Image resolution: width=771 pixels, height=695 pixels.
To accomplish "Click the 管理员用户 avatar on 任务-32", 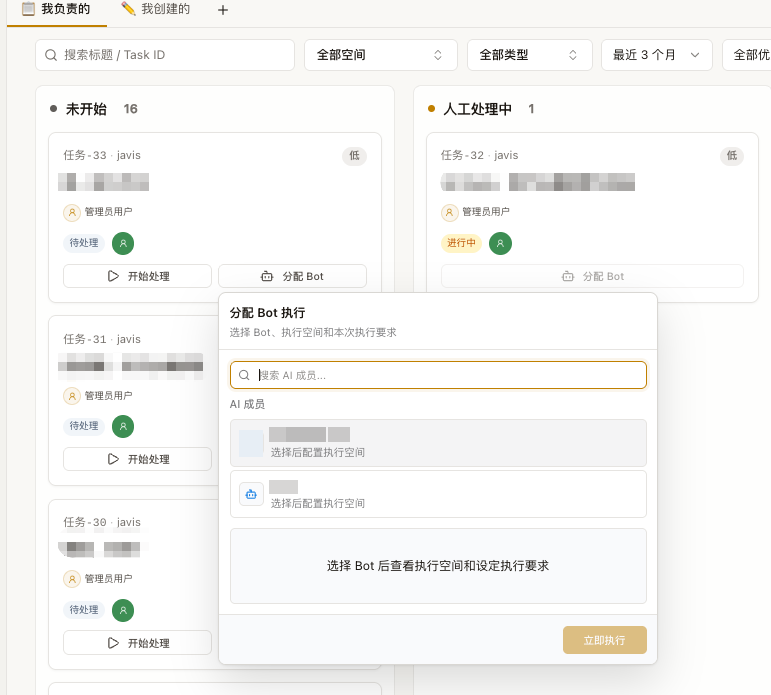I will click(449, 212).
